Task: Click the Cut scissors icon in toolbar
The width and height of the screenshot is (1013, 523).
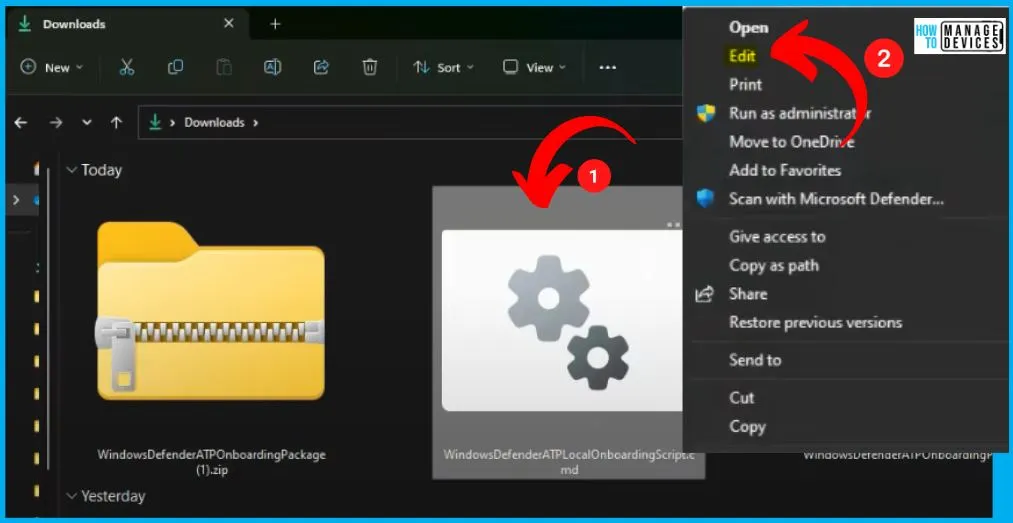Action: pos(127,67)
